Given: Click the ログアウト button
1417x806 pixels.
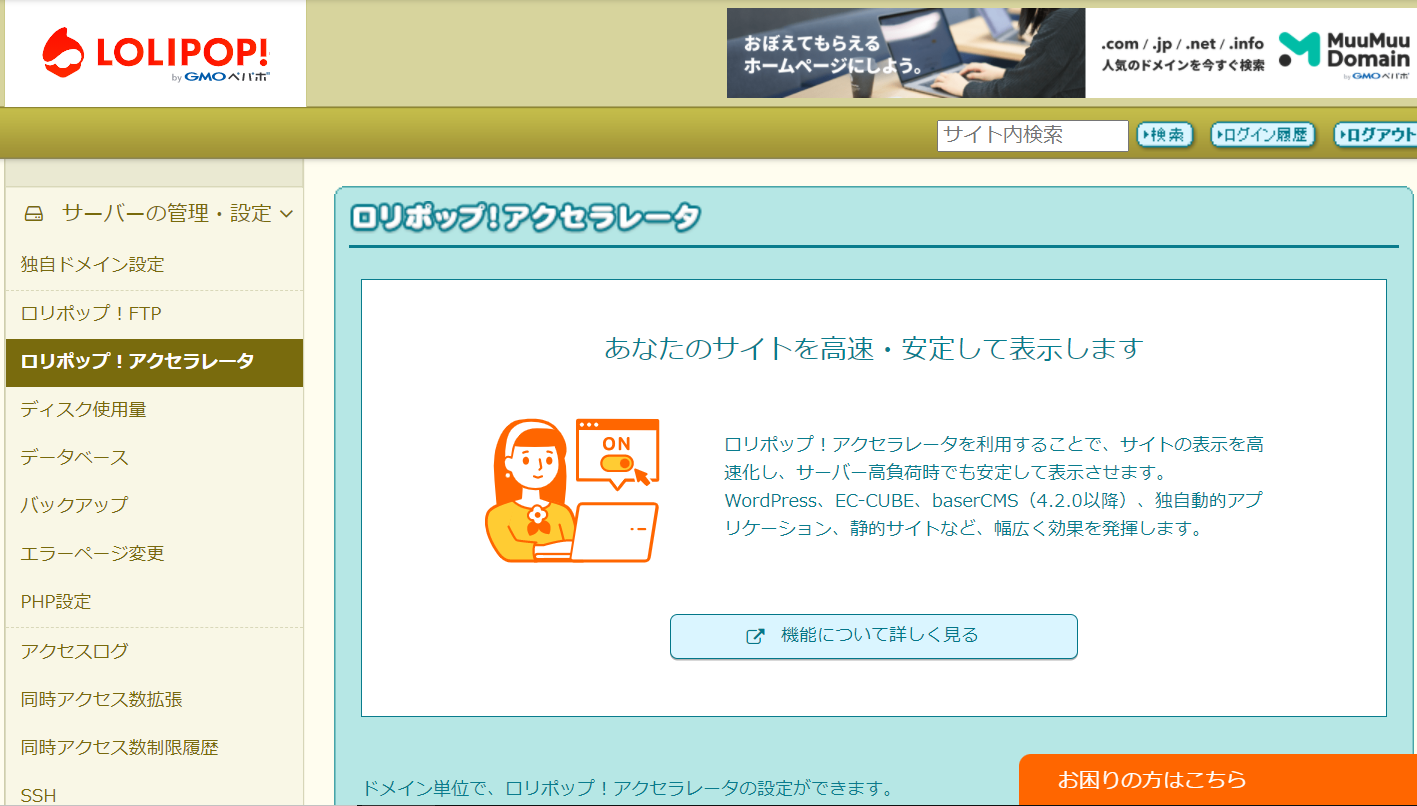Looking at the screenshot, I should (1376, 135).
